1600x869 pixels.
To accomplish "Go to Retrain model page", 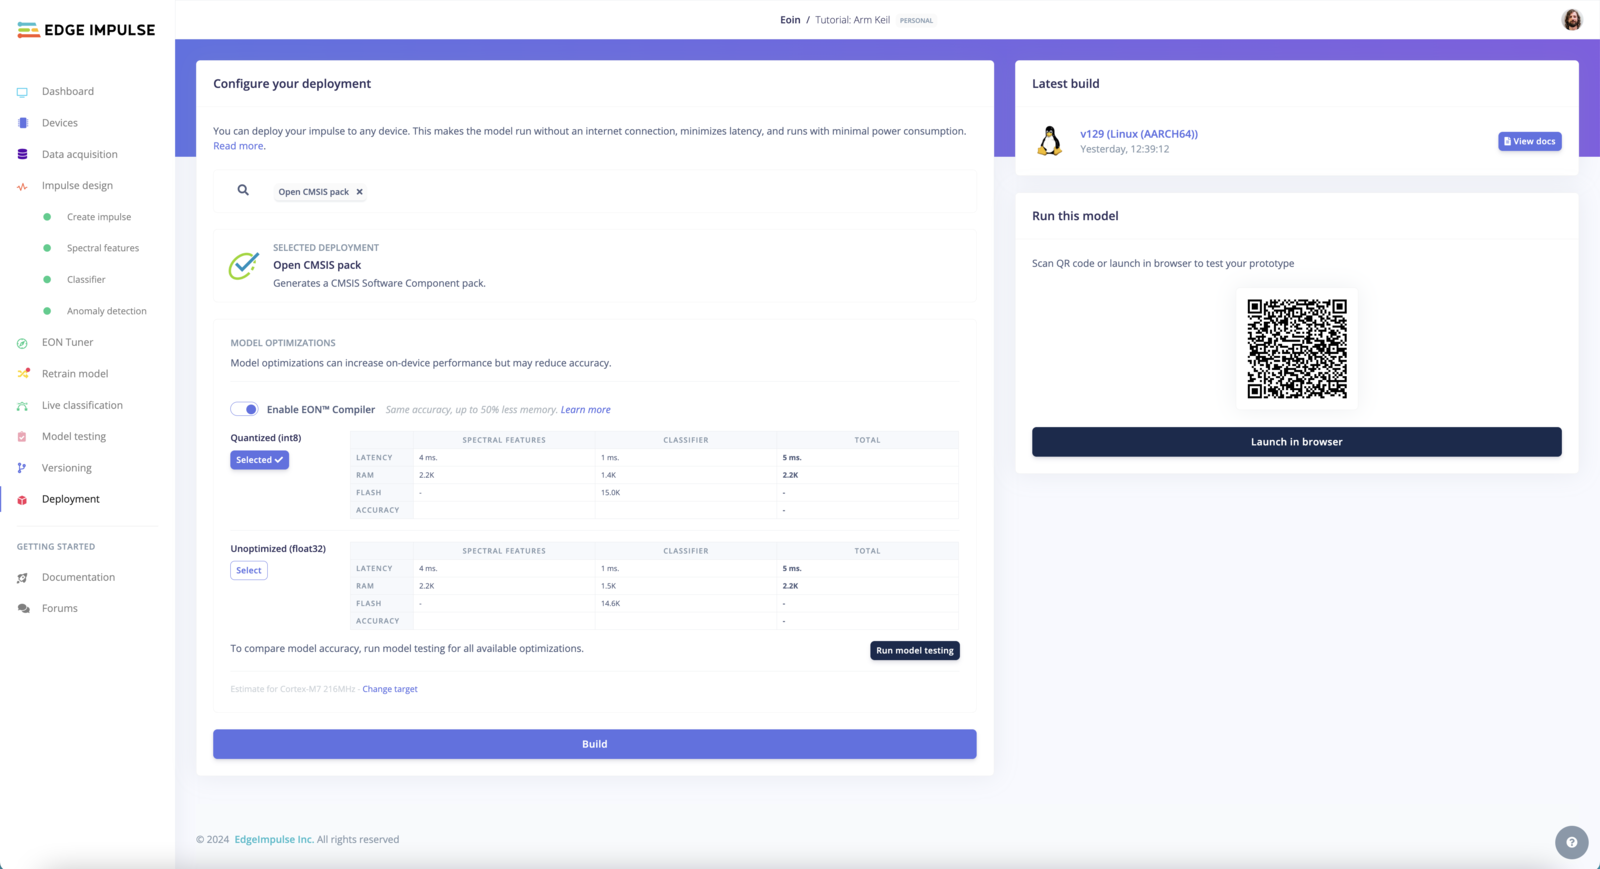I will point(75,374).
